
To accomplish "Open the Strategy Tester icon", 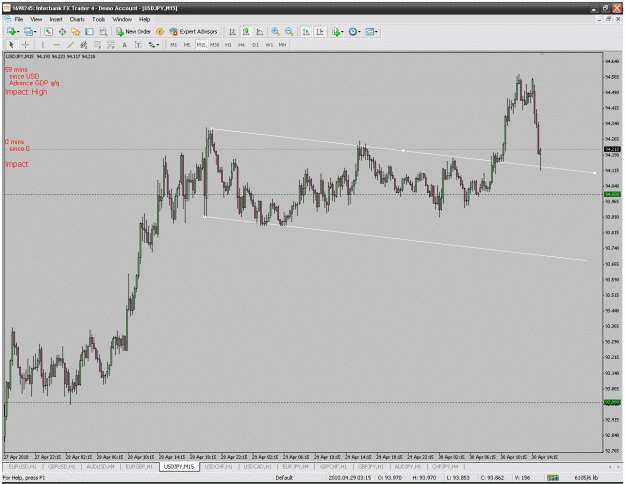I will point(103,31).
